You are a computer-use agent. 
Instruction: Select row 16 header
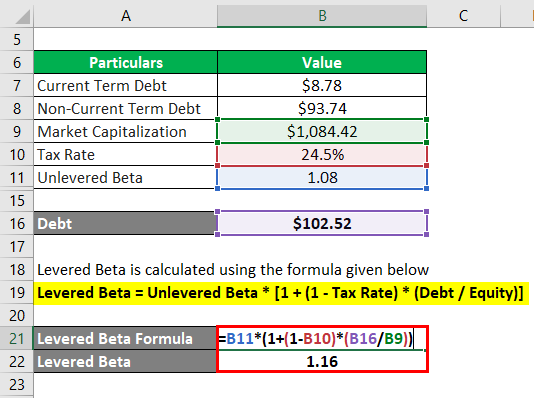click(x=17, y=224)
